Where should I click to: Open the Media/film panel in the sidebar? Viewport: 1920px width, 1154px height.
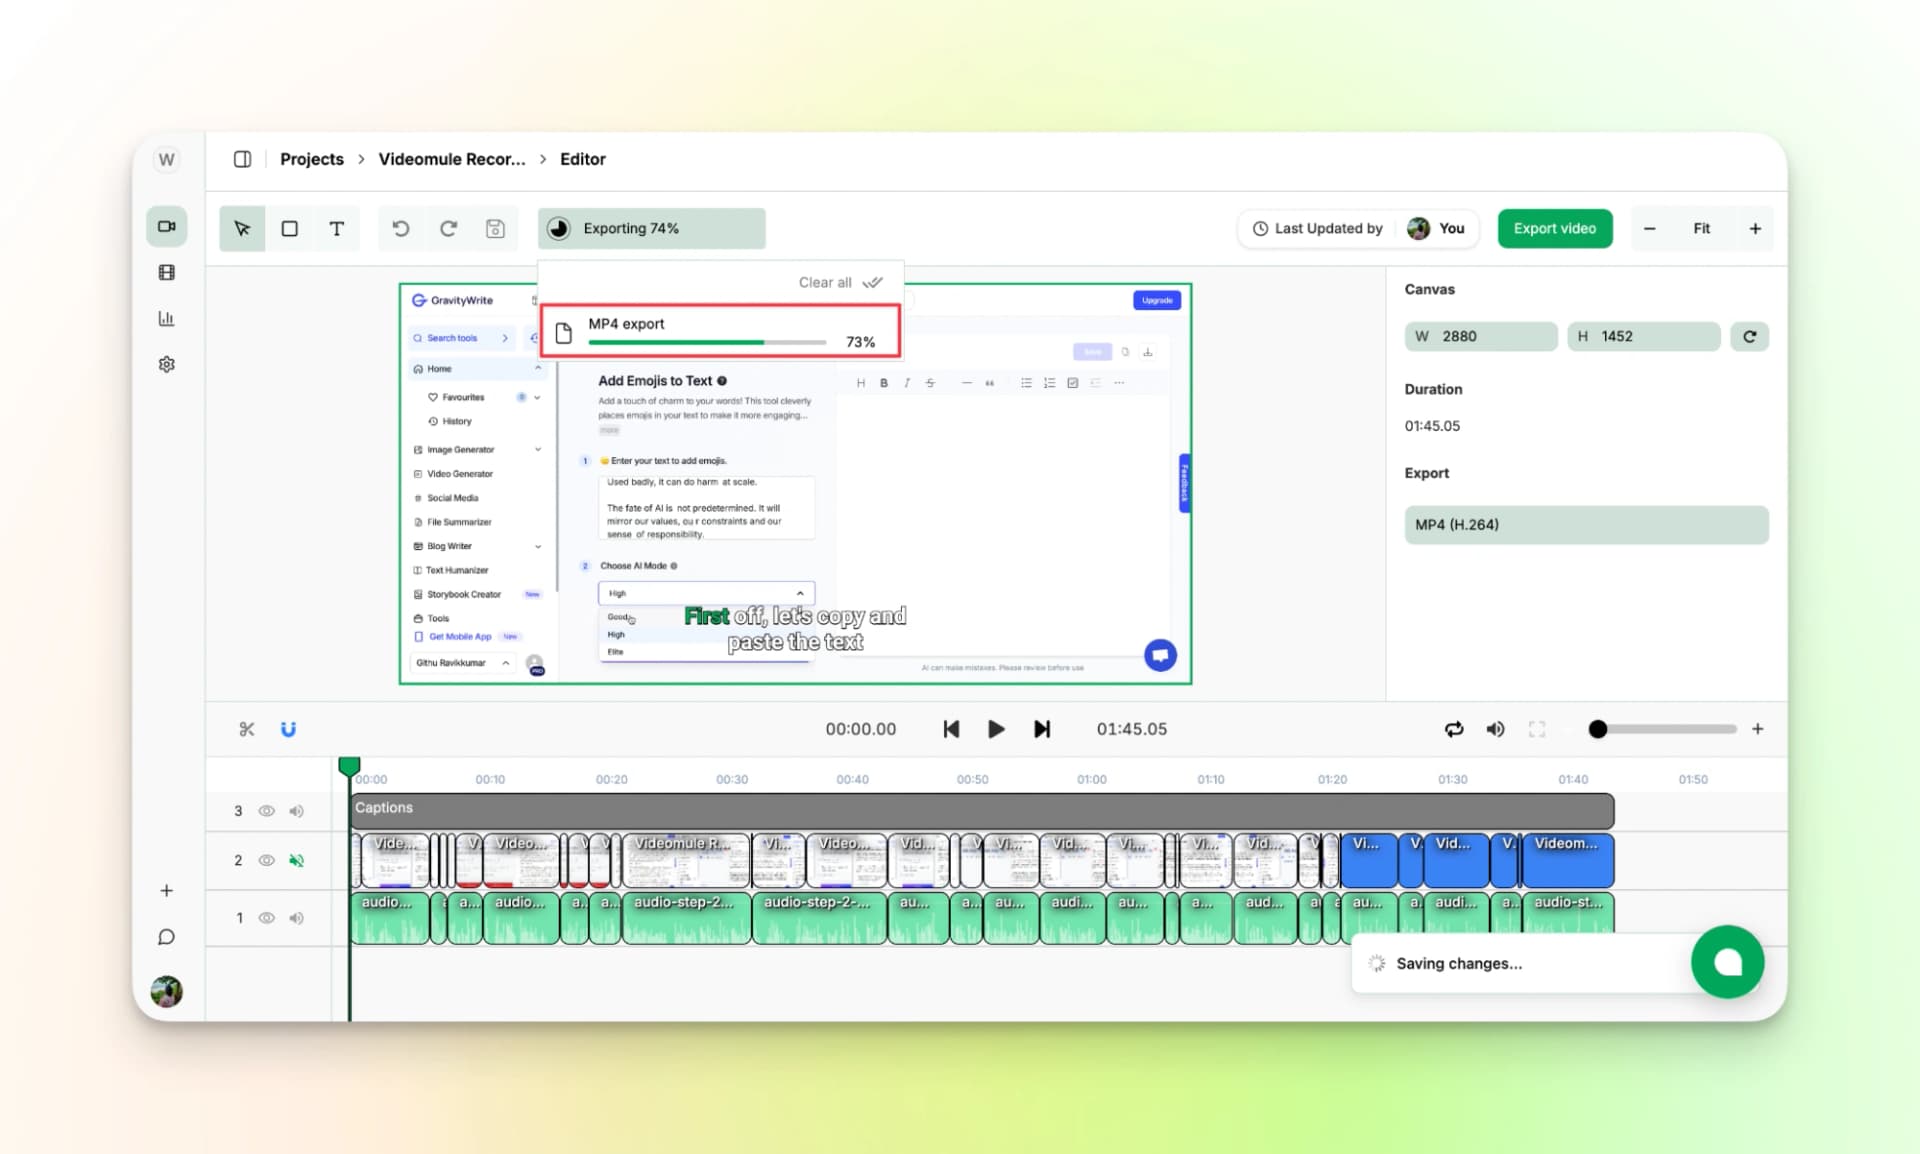166,271
